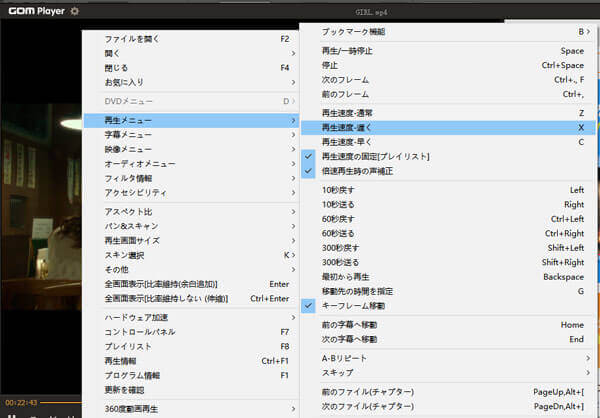Screen dimensions: 600x418
Task: Expand the 字幕メニュー submenu
Action: [x=129, y=134]
